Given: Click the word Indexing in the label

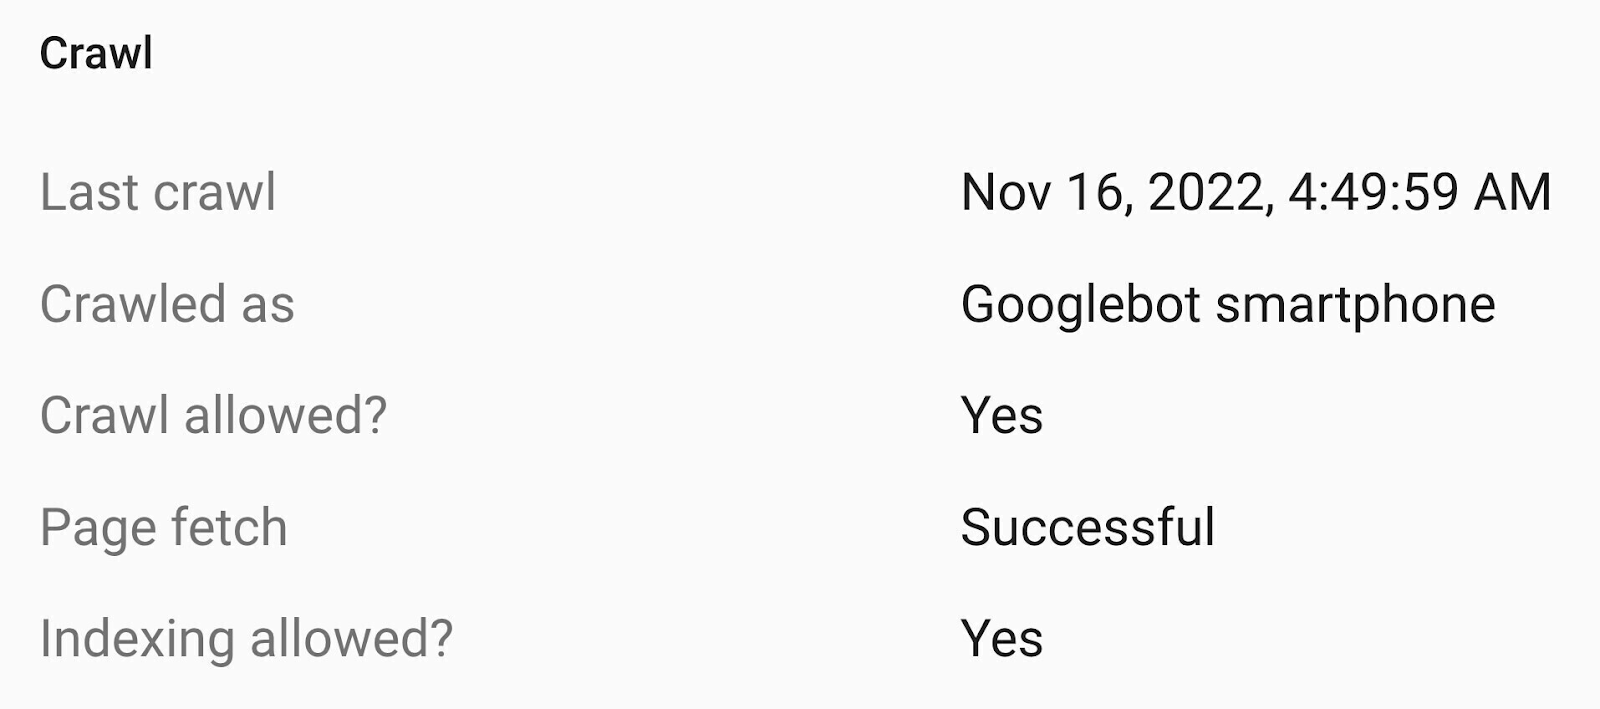Looking at the screenshot, I should pos(137,639).
